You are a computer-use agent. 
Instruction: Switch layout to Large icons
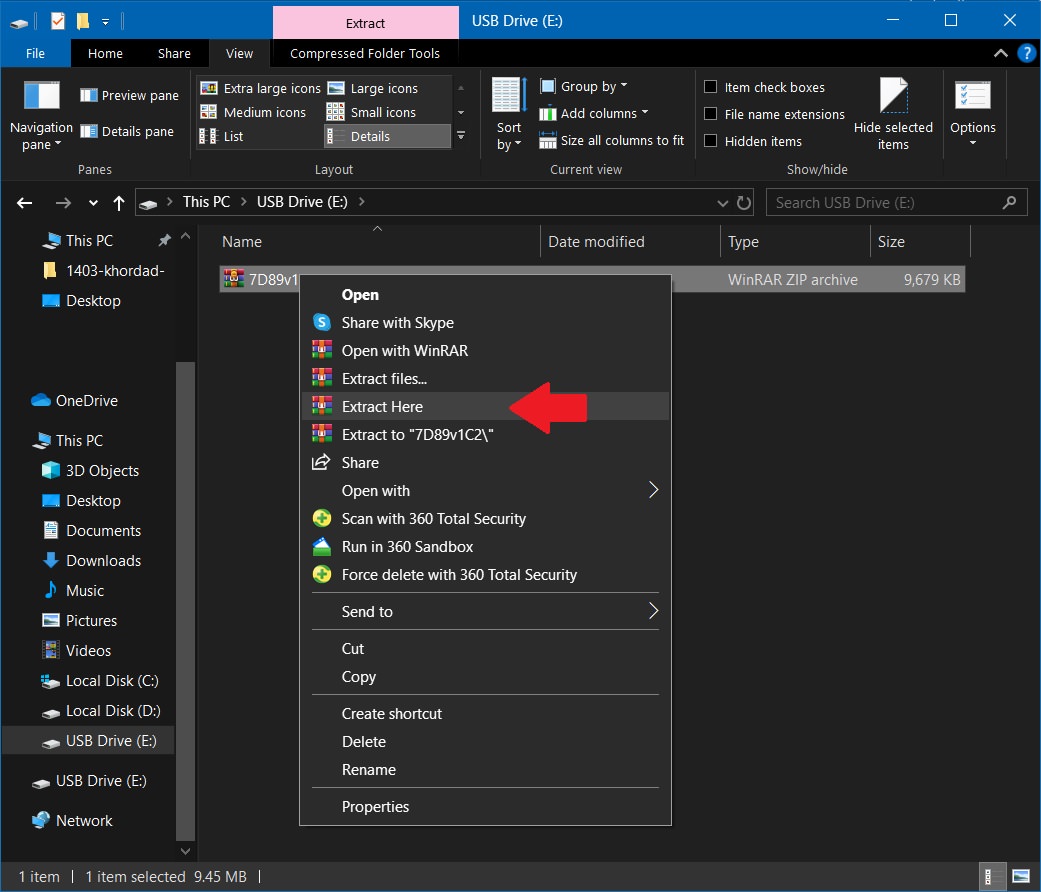click(372, 88)
